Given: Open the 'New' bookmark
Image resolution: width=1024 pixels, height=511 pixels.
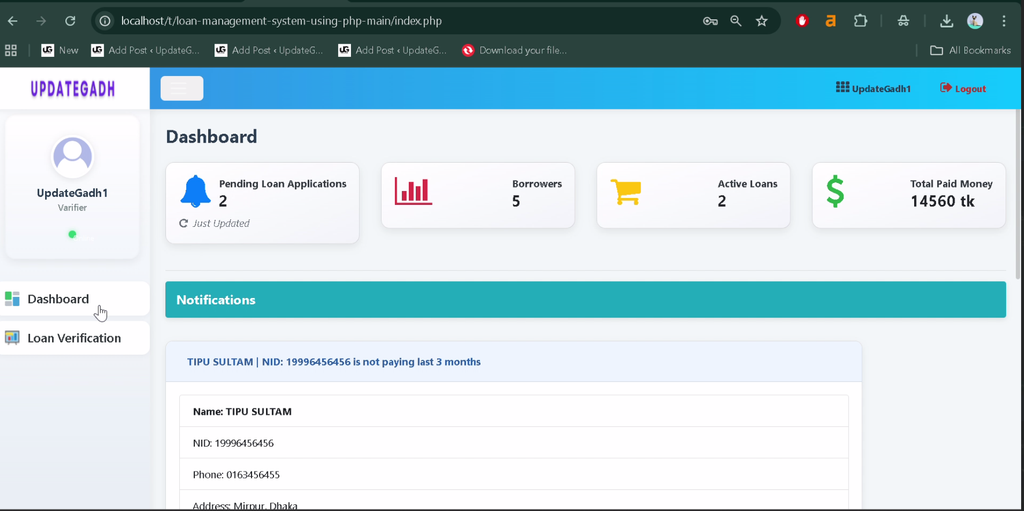Looking at the screenshot, I should point(59,50).
